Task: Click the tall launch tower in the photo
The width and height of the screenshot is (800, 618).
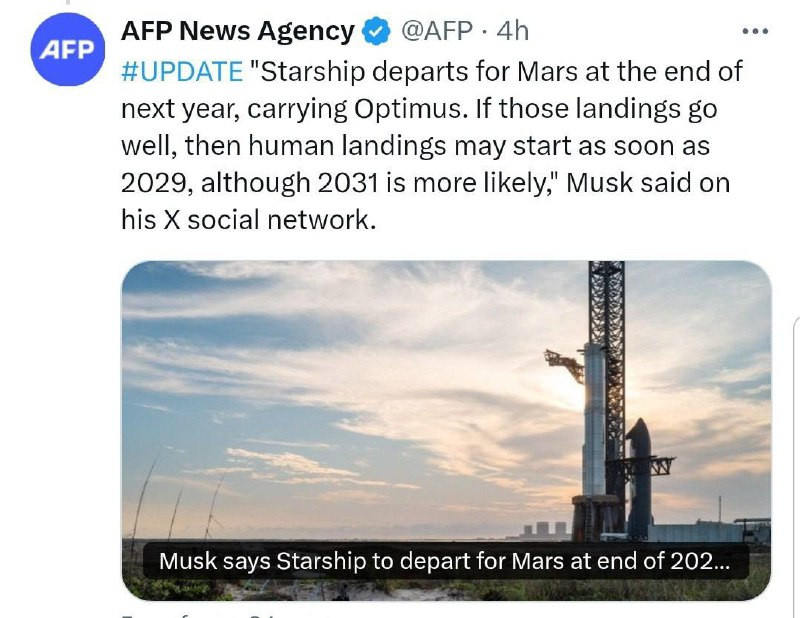Action: click(606, 380)
